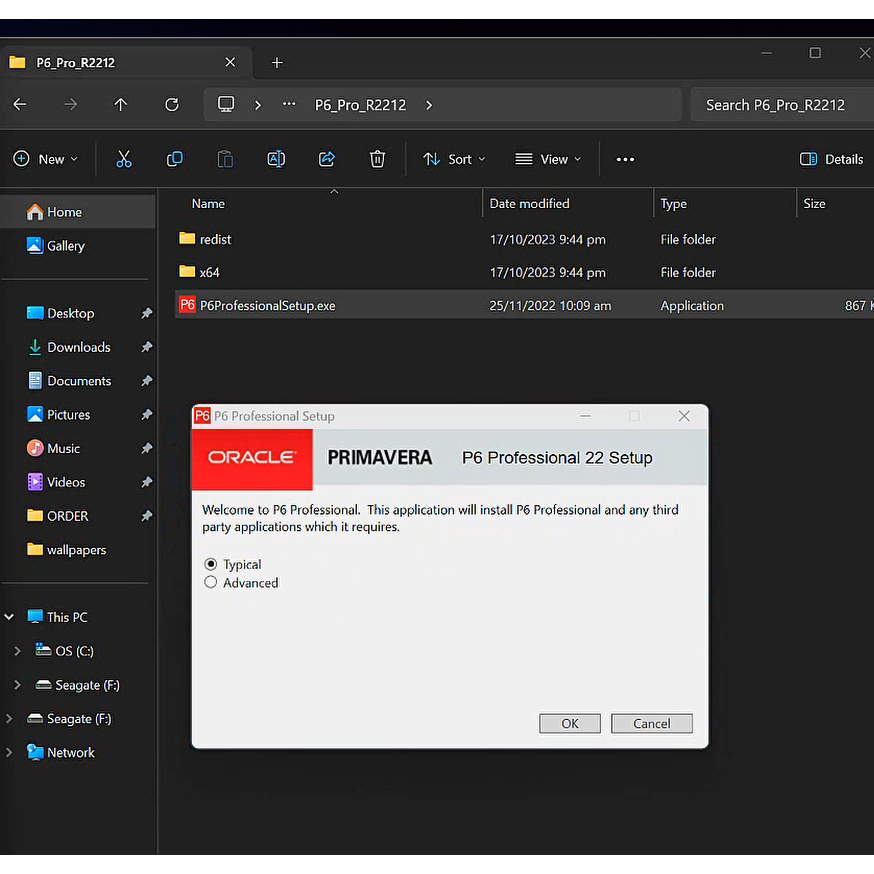Click the Delete trash icon
Viewport: 874px width, 874px height.
(377, 159)
